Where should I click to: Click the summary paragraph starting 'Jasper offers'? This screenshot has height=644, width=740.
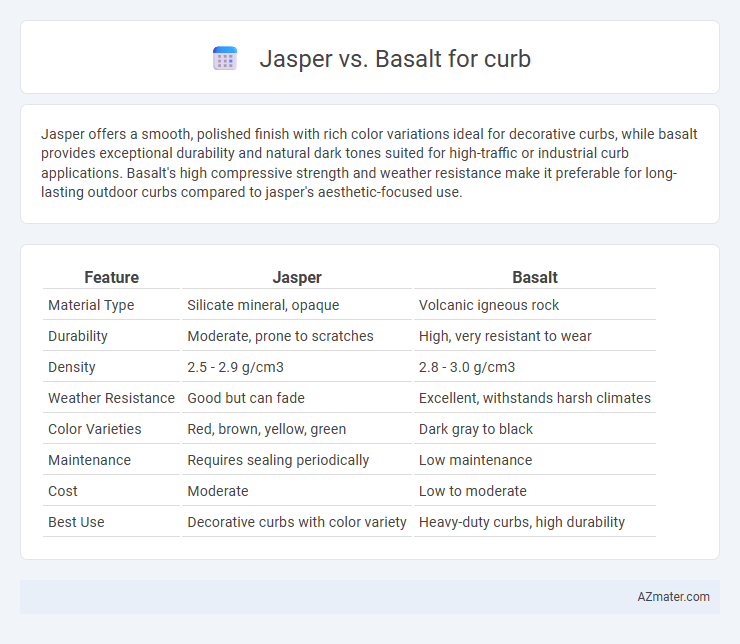369,163
